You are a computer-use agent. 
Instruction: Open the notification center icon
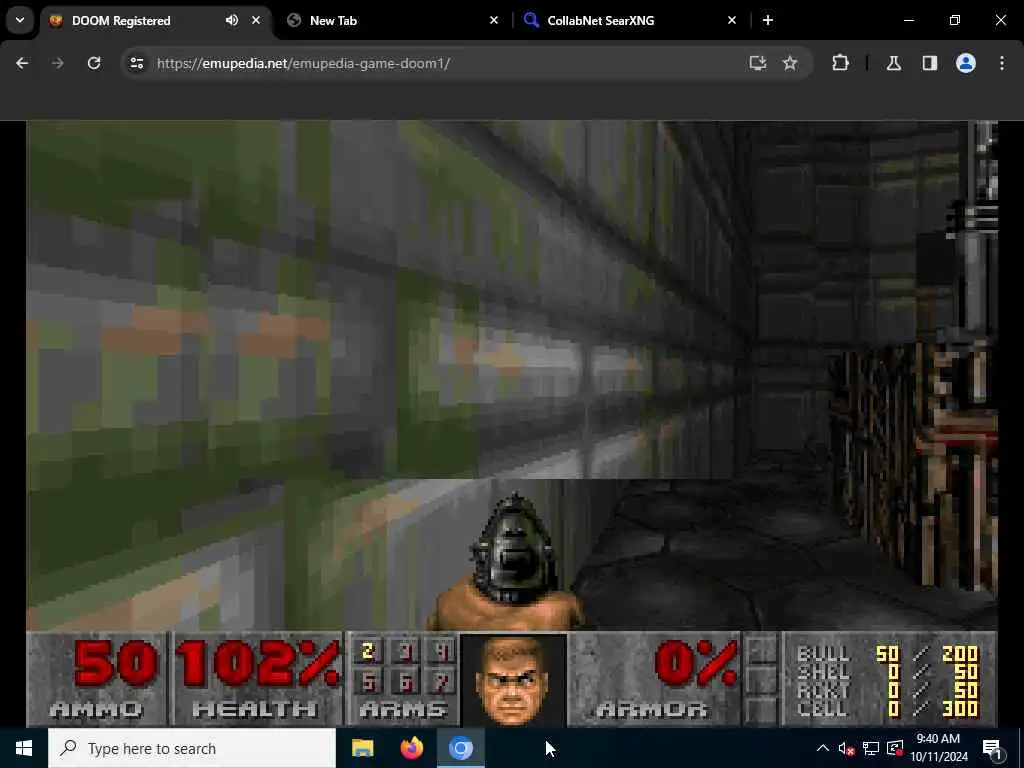[x=992, y=748]
